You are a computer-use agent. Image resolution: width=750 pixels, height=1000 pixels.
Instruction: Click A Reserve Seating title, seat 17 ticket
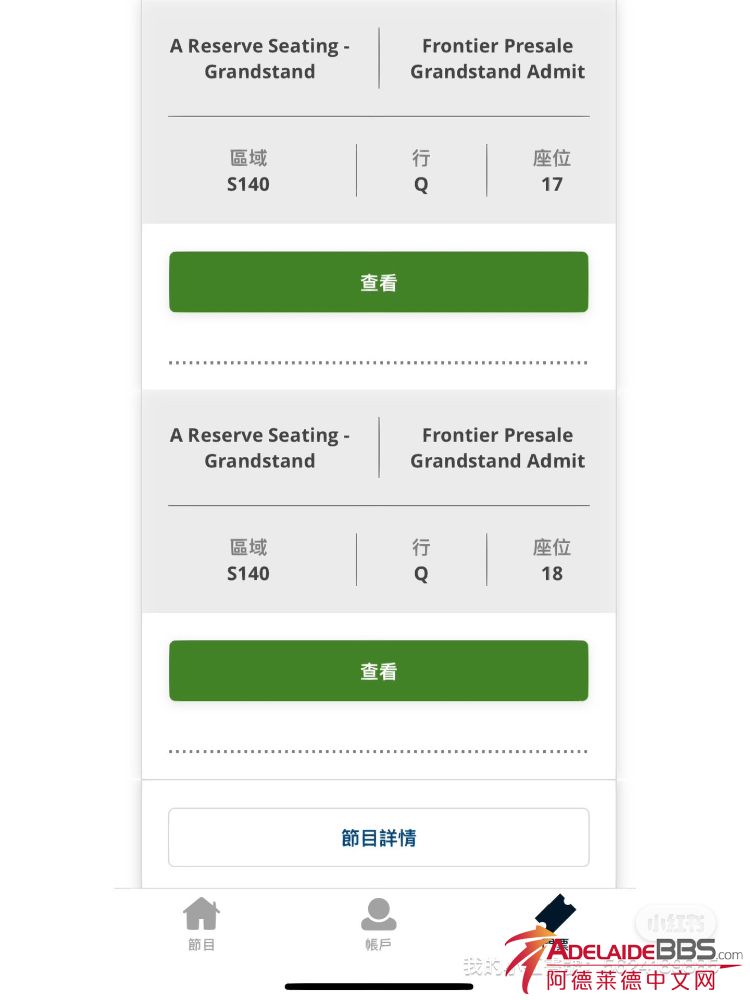[260, 59]
